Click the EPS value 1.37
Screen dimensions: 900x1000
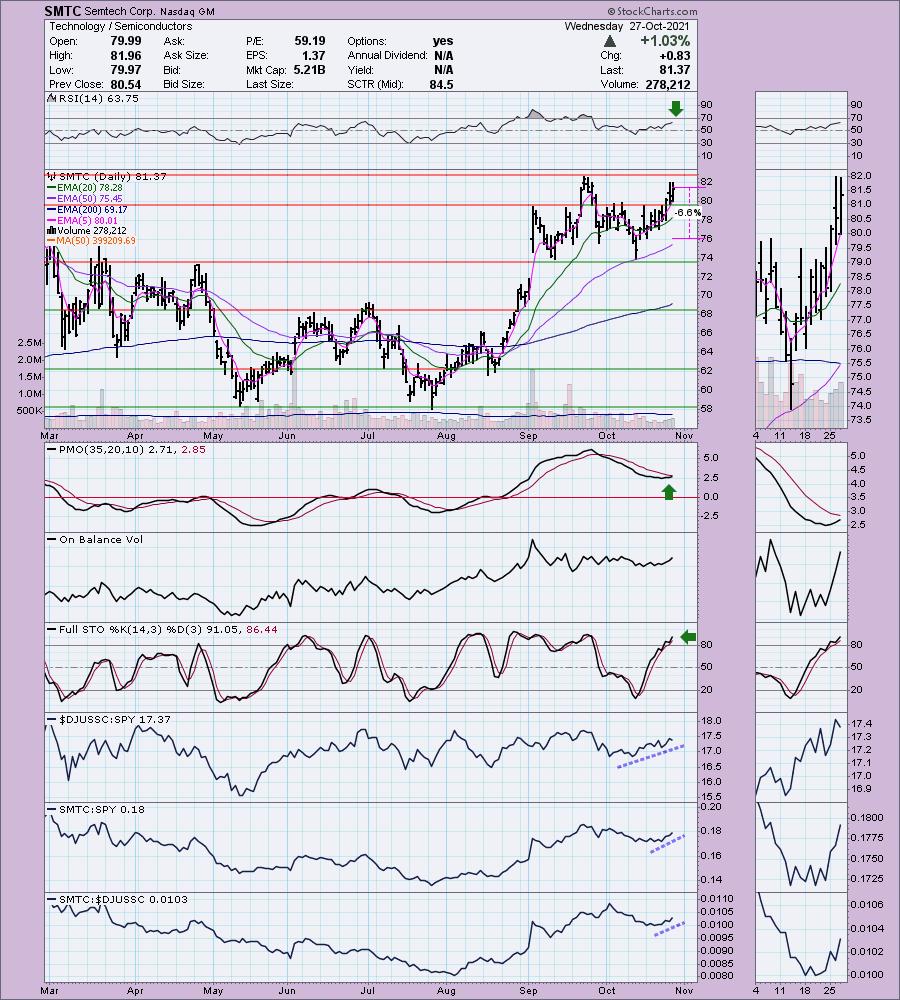314,55
